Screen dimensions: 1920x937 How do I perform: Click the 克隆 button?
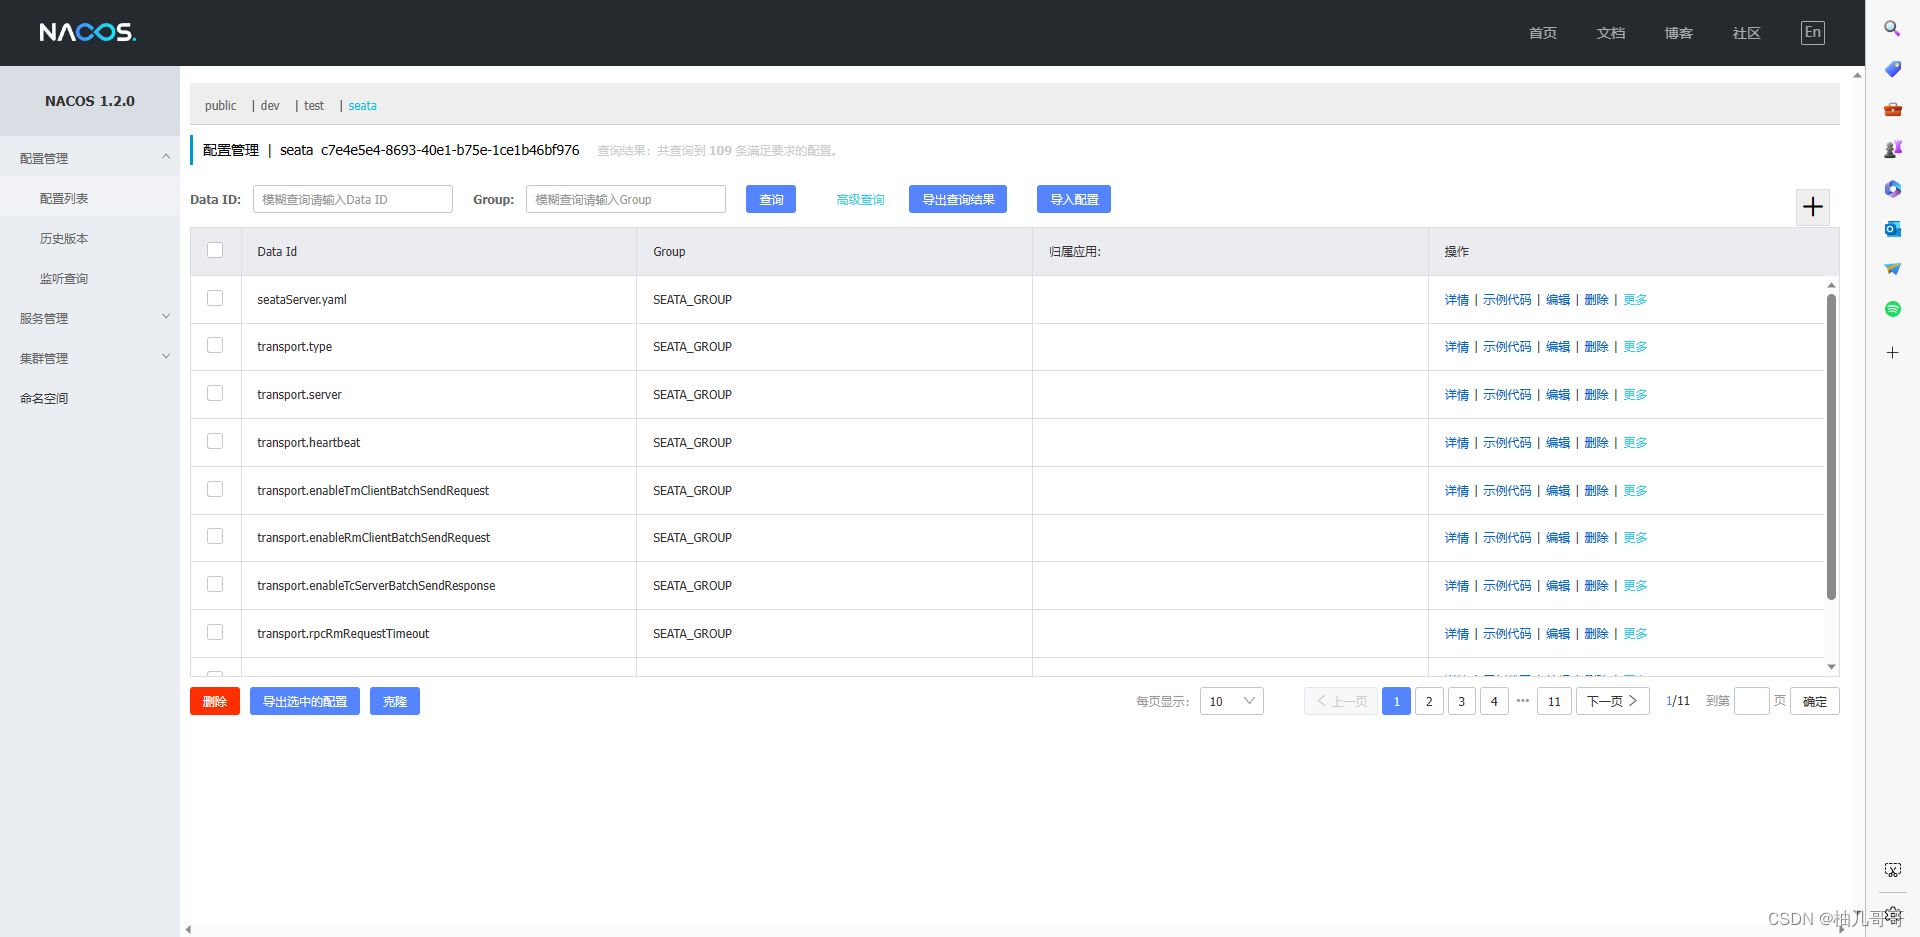395,701
